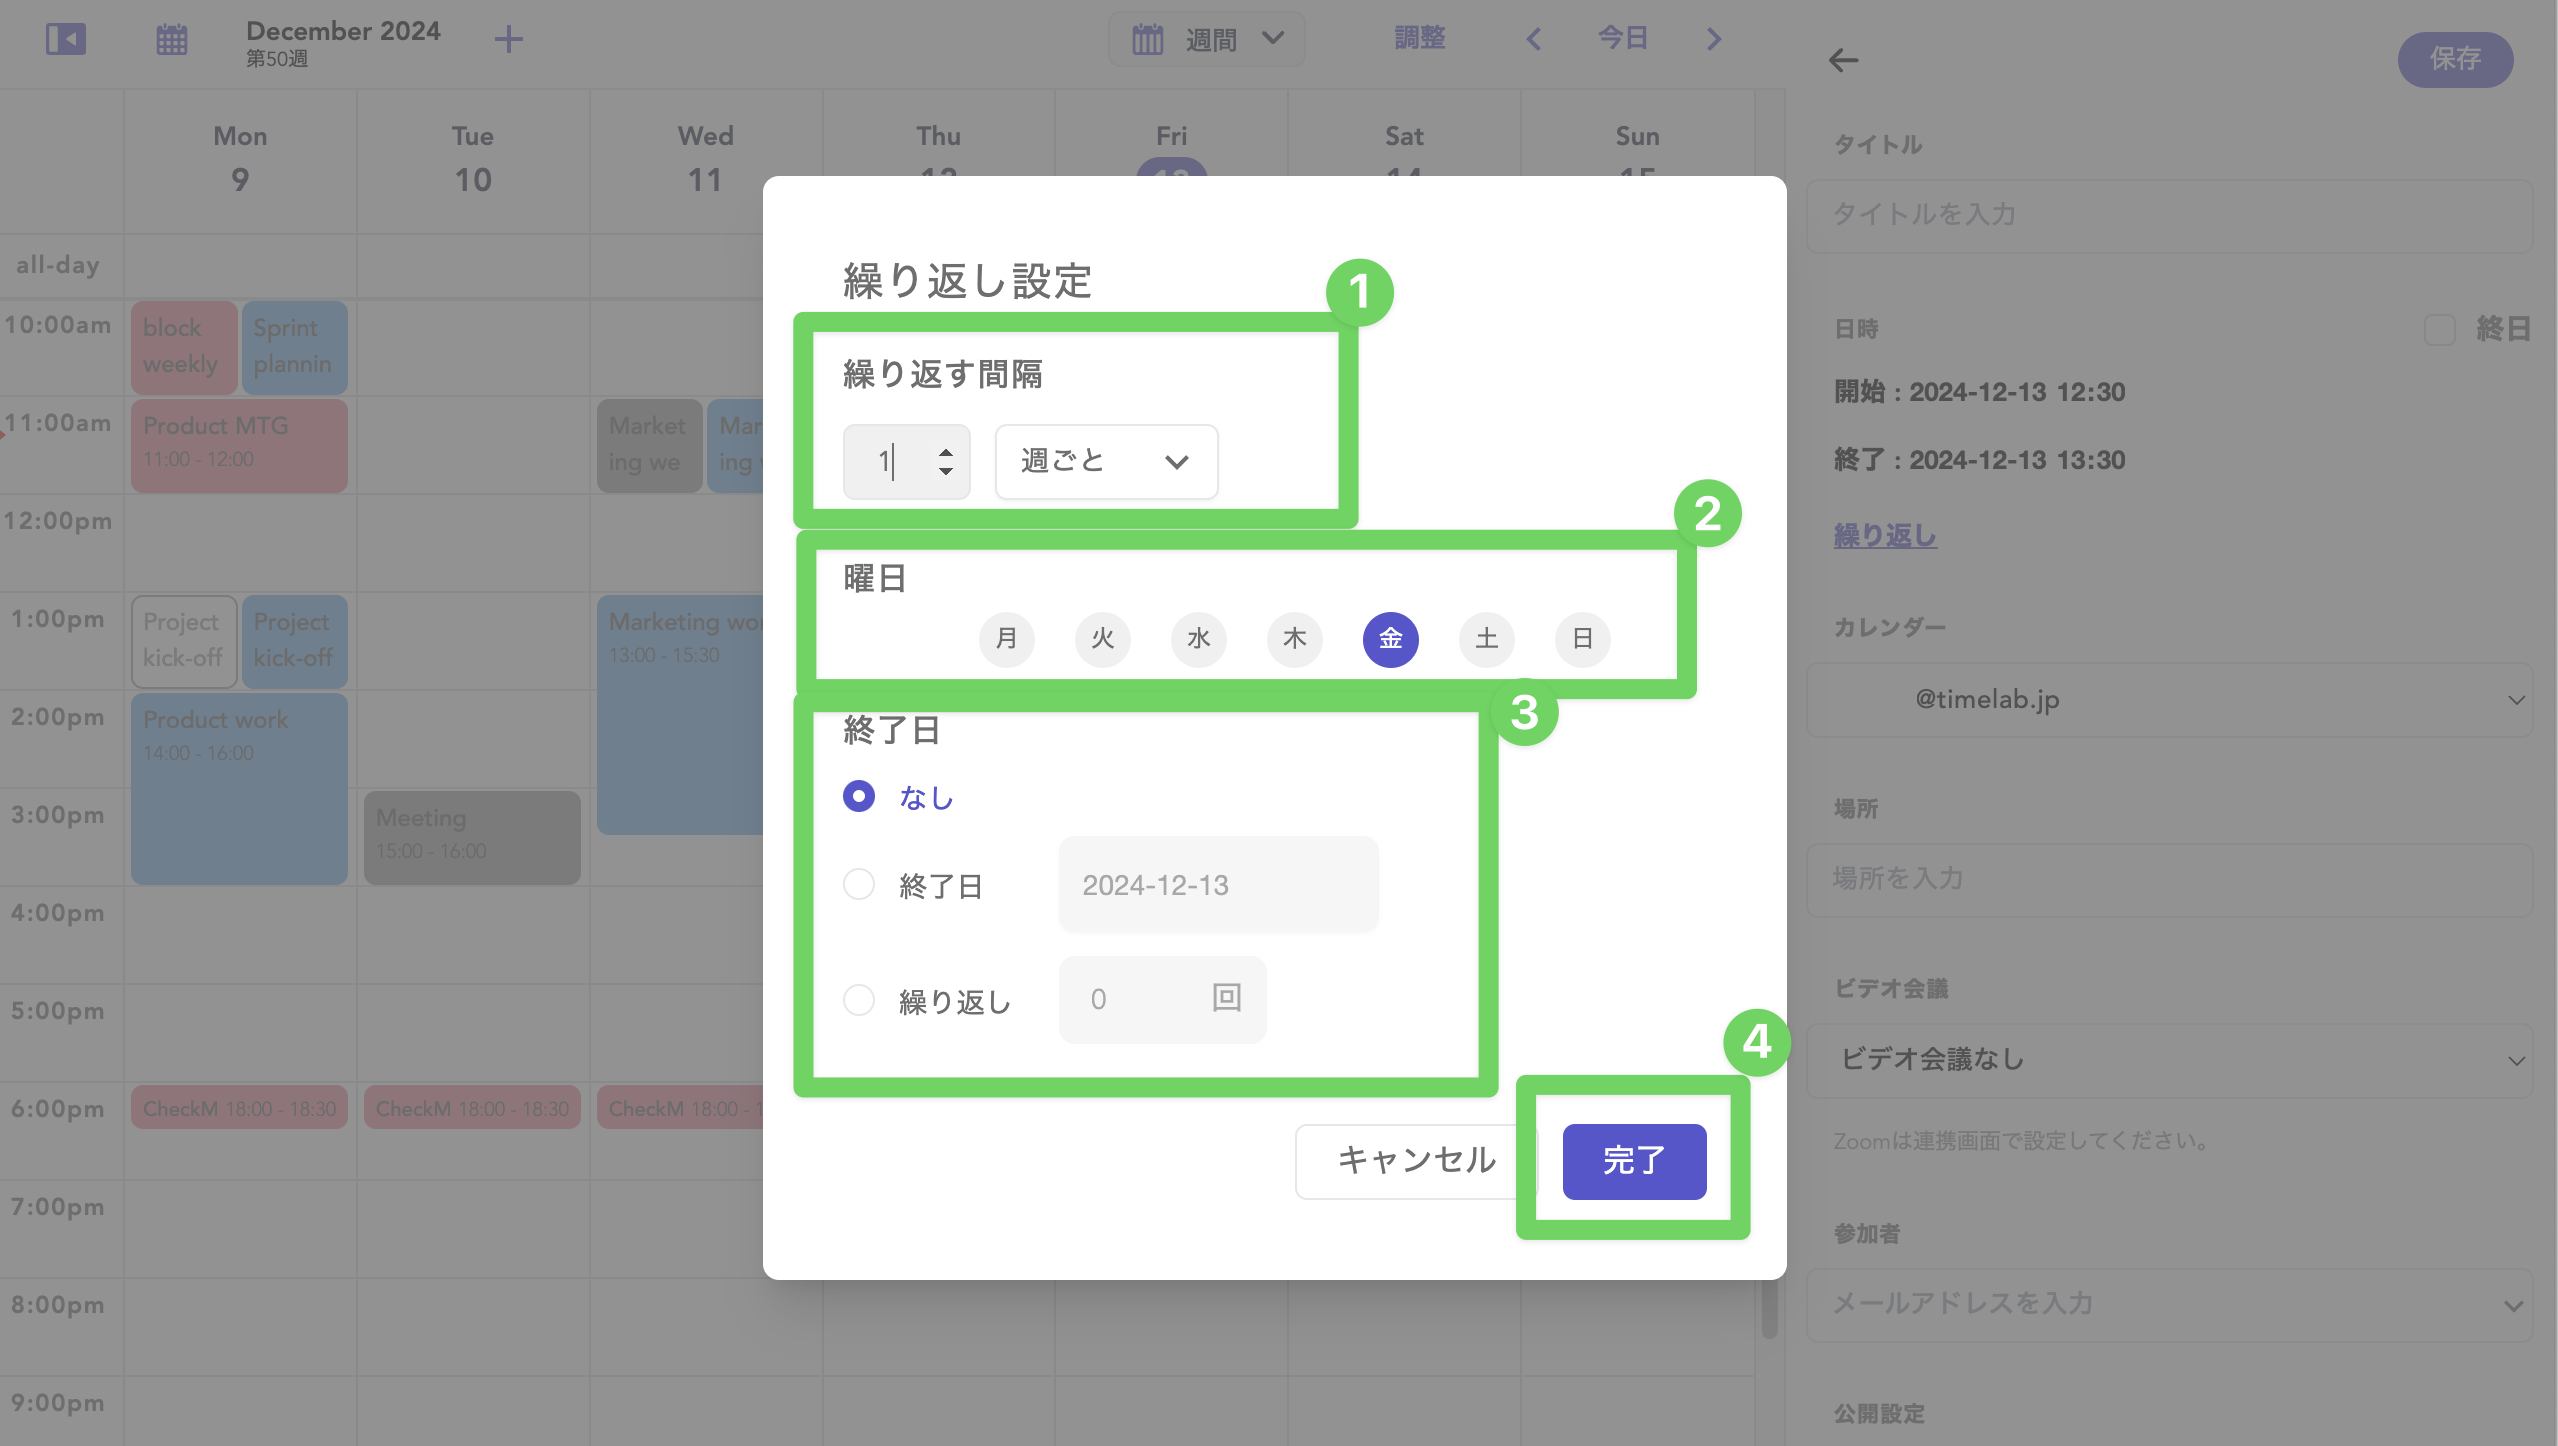Screen dimensions: 2558x1446
Task: Click the December 2024 month title
Action: pyautogui.click(x=343, y=31)
